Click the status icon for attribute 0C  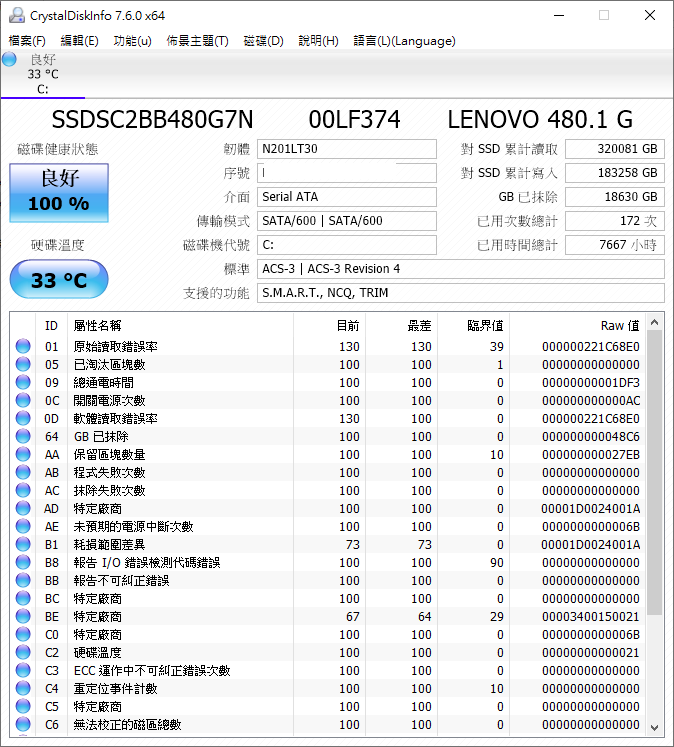[23, 400]
